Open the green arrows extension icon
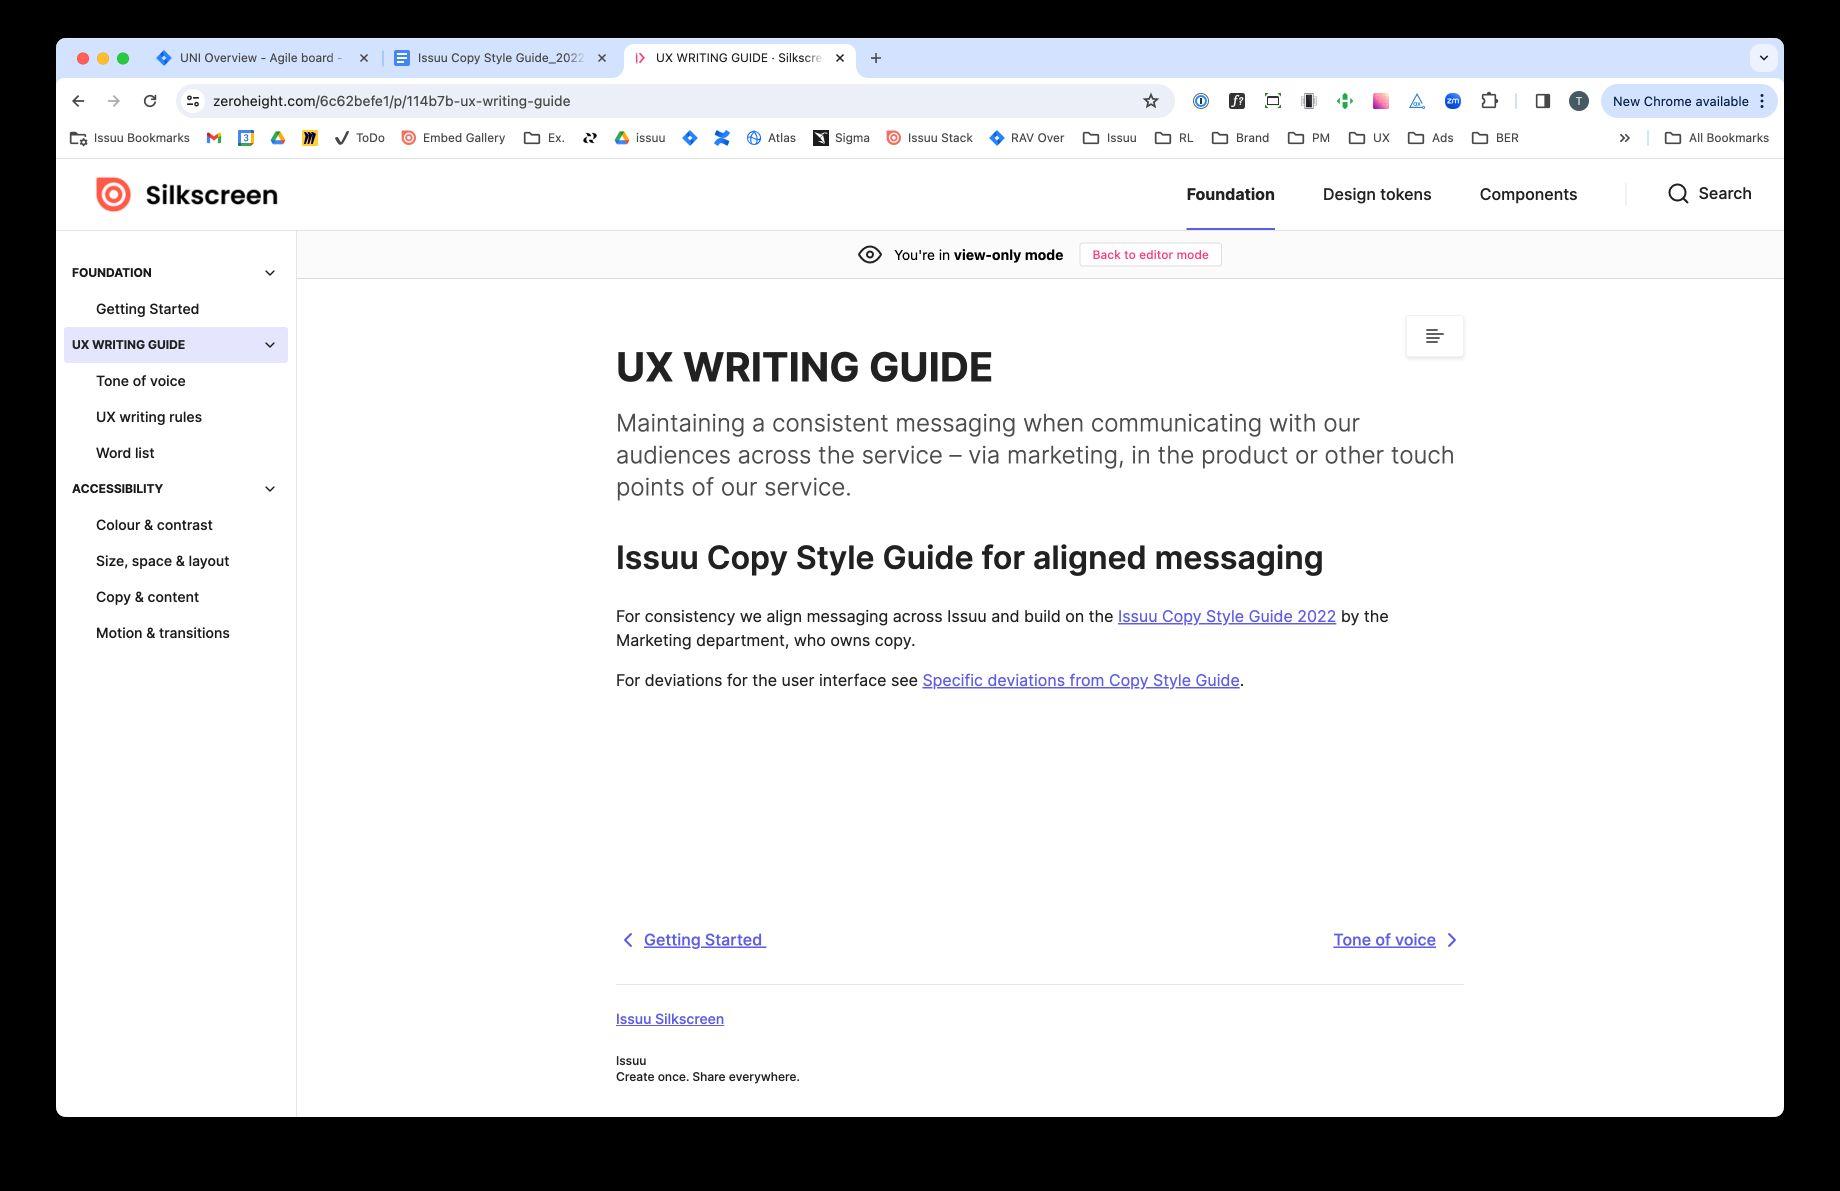The width and height of the screenshot is (1840, 1191). [1344, 101]
